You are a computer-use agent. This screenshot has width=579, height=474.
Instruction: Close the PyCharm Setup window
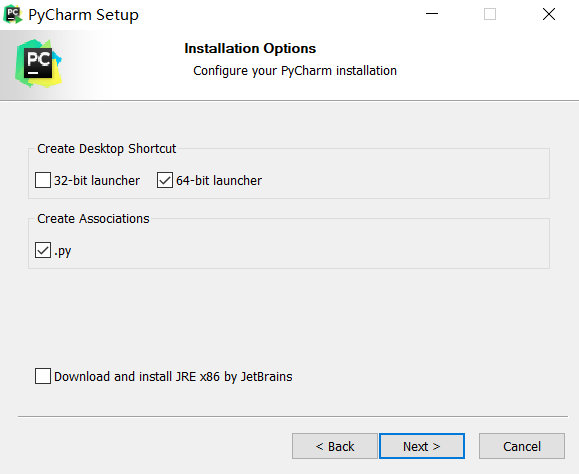549,14
